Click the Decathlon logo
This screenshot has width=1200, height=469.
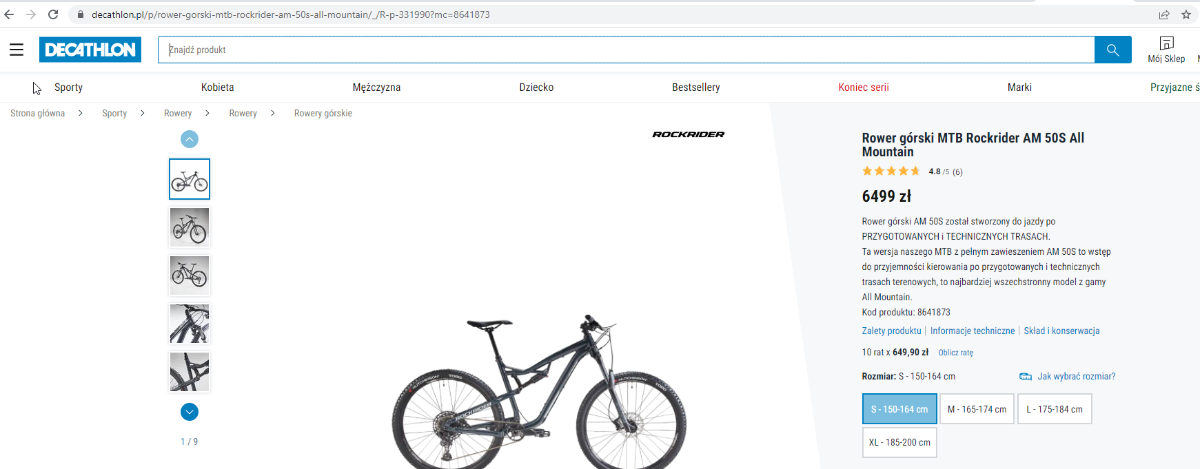pos(90,50)
